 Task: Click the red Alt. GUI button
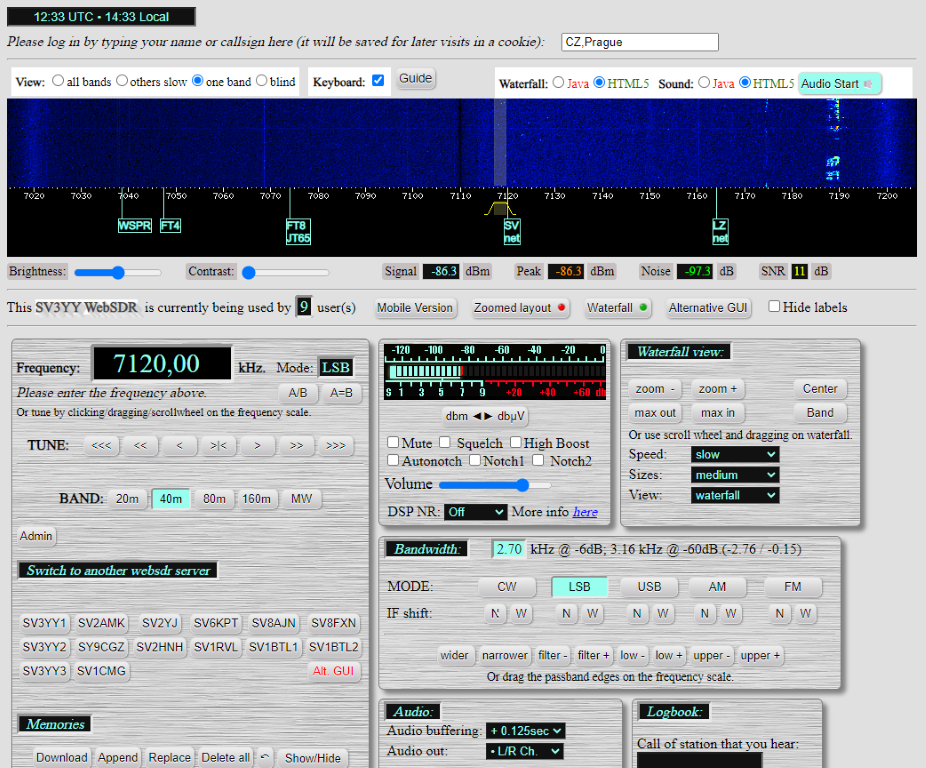333,671
